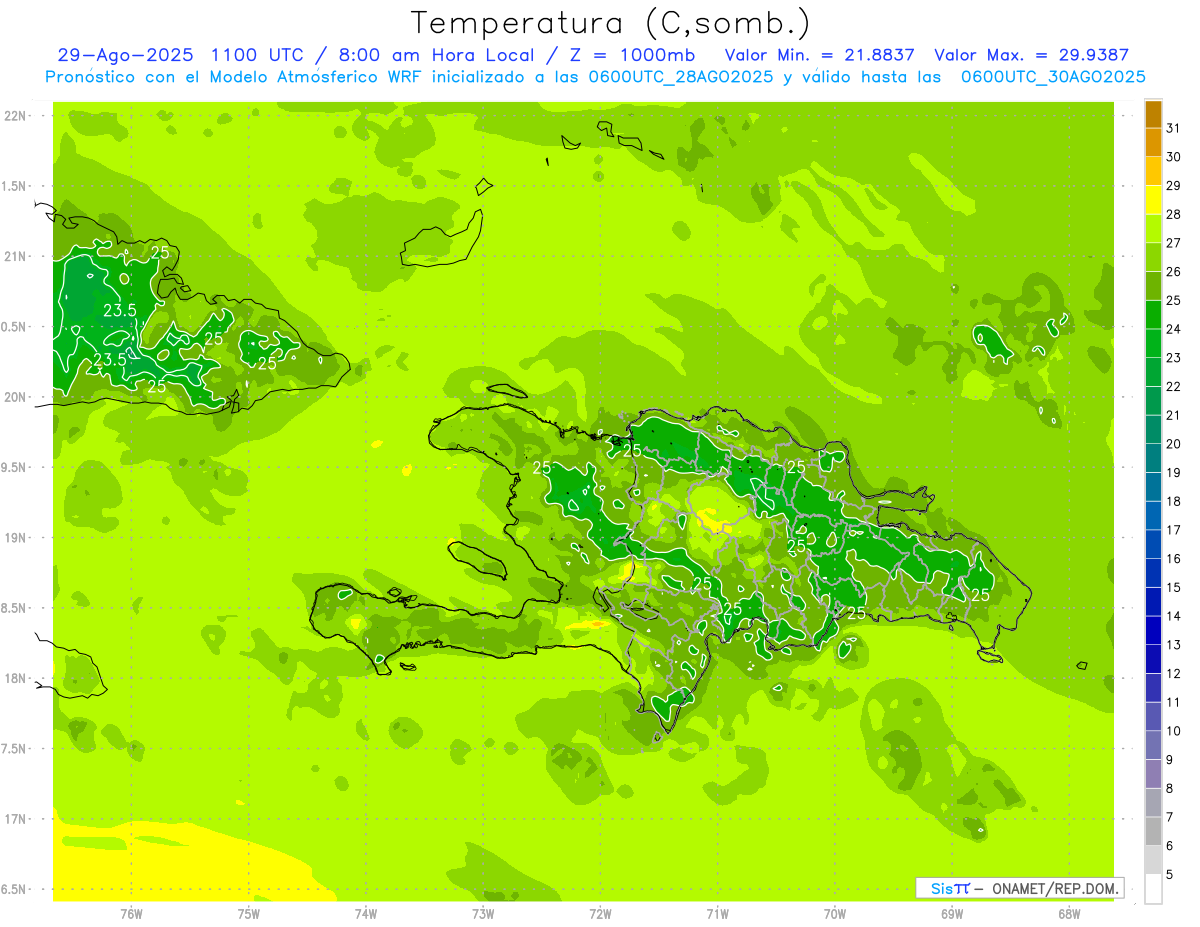Click the 22N latitude axis label
This screenshot has height=927, width=1200.
coord(16,116)
